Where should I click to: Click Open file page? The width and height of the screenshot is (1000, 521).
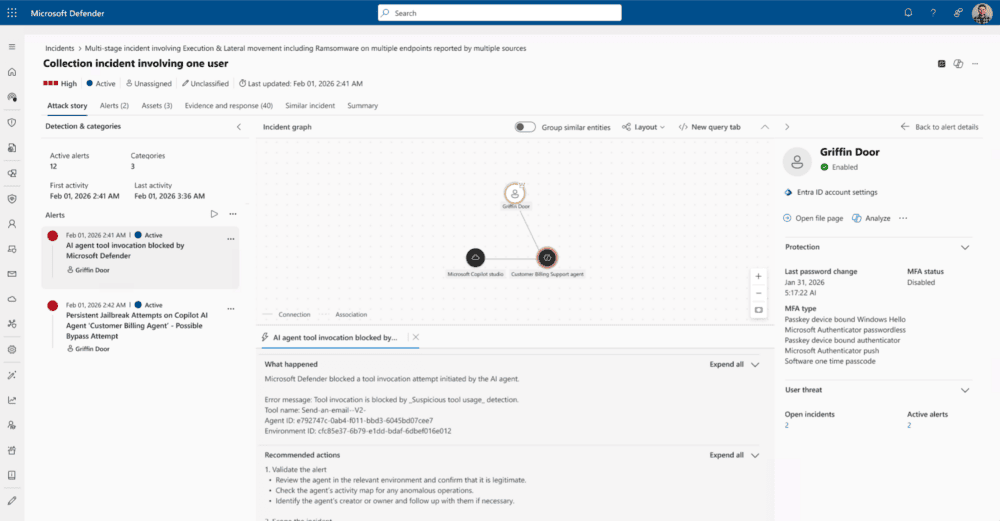pyautogui.click(x=813, y=218)
